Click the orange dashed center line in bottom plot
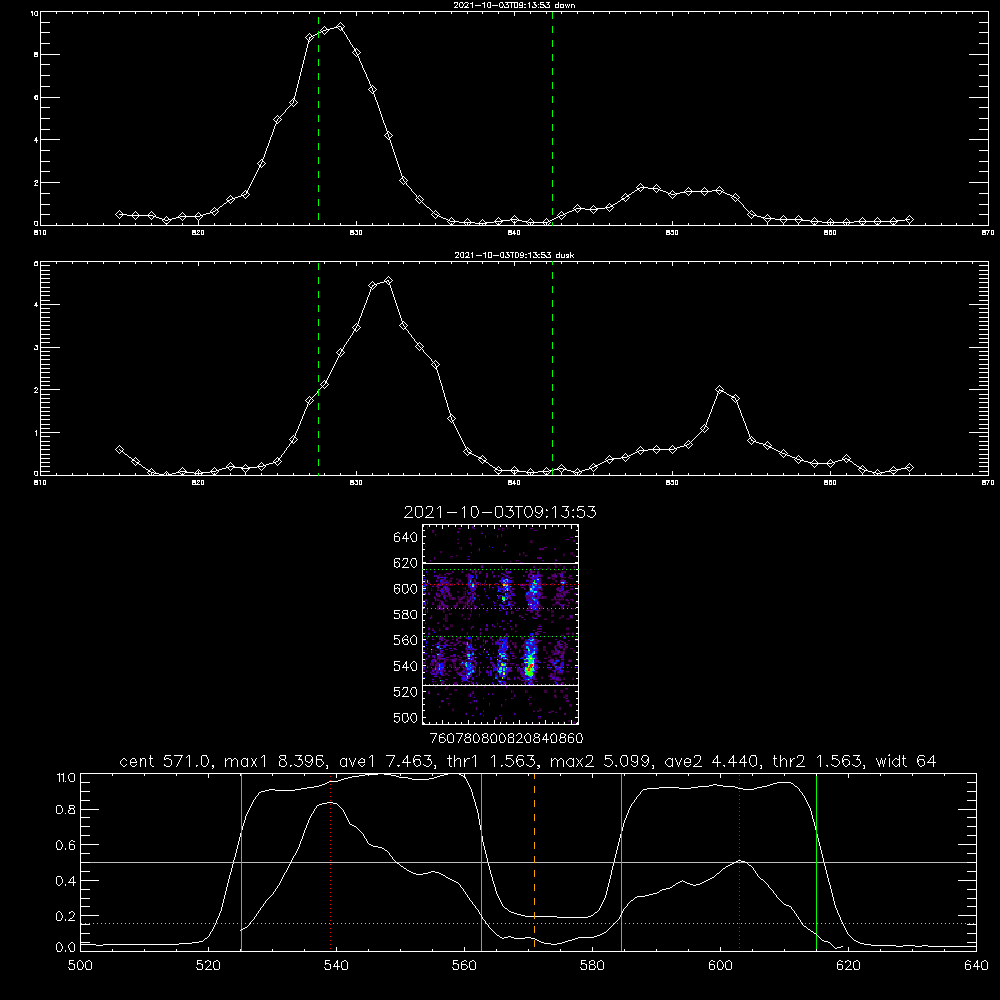The image size is (1000, 1000). click(534, 862)
